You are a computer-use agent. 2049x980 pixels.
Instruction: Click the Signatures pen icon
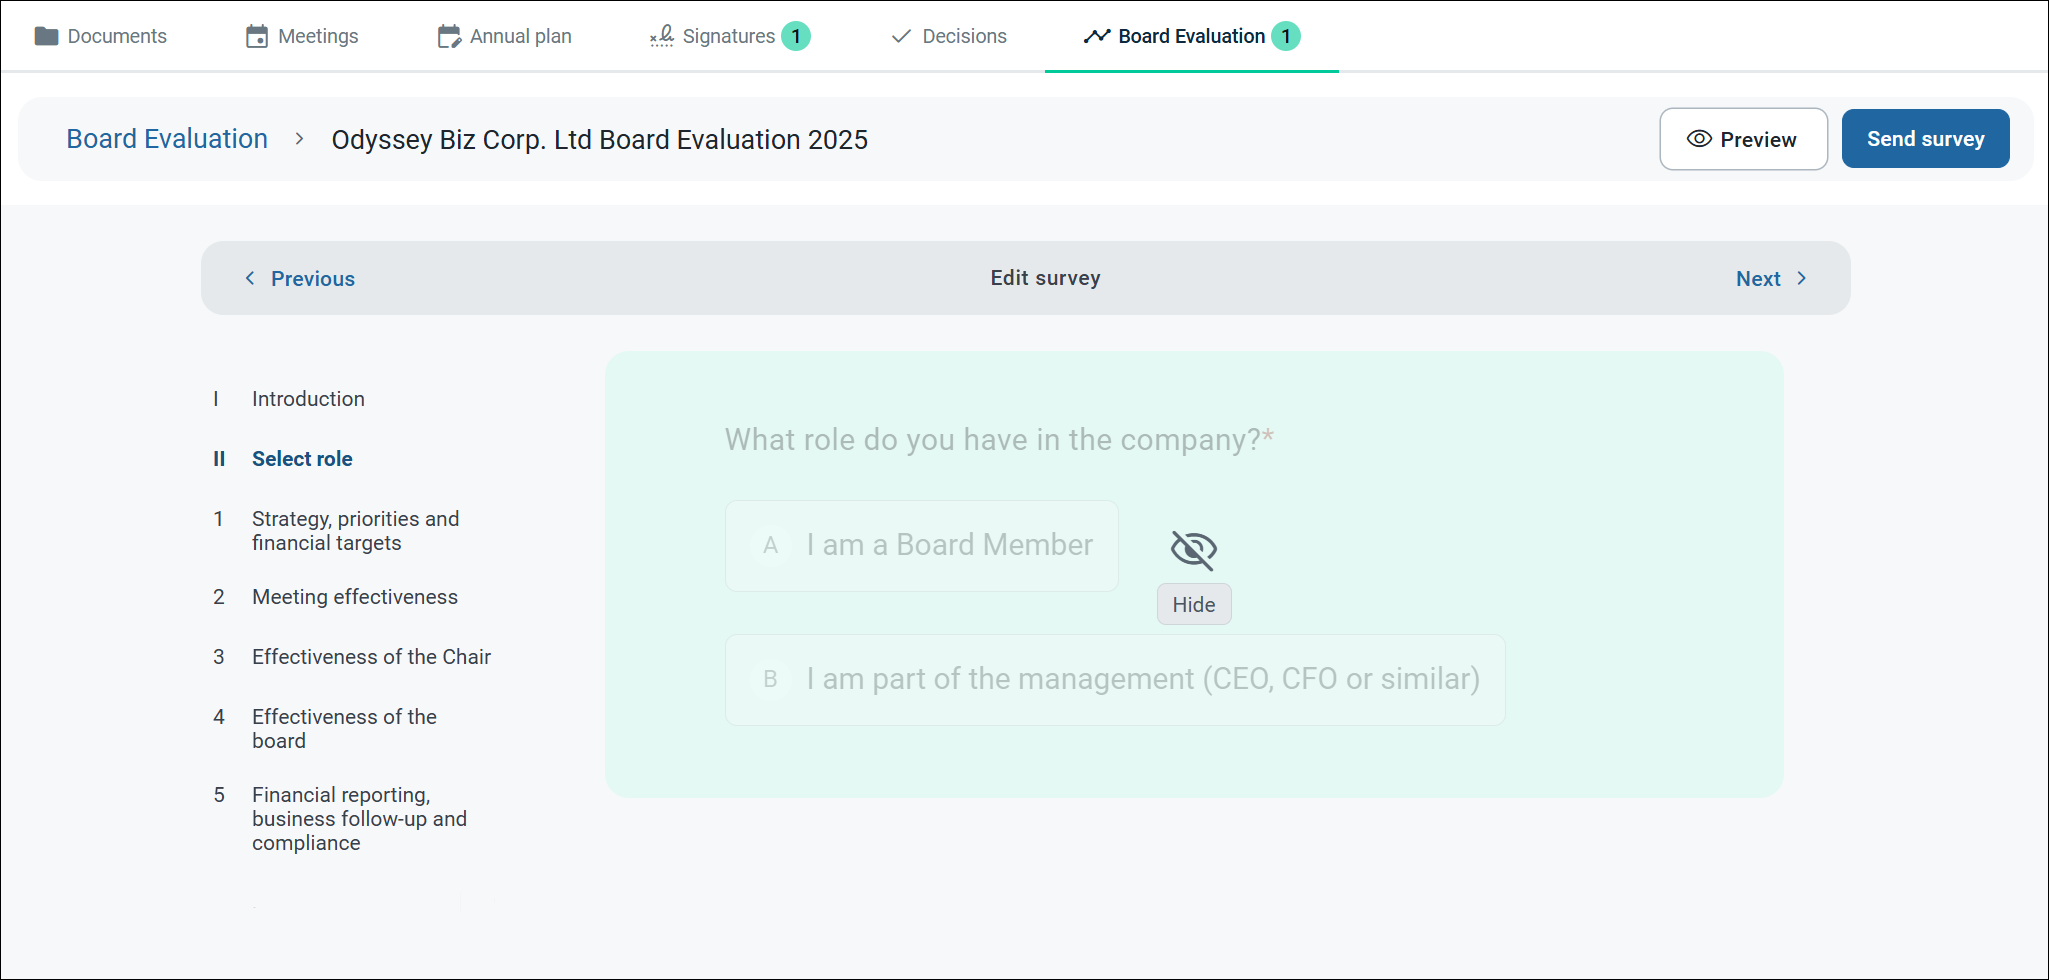[x=662, y=37]
